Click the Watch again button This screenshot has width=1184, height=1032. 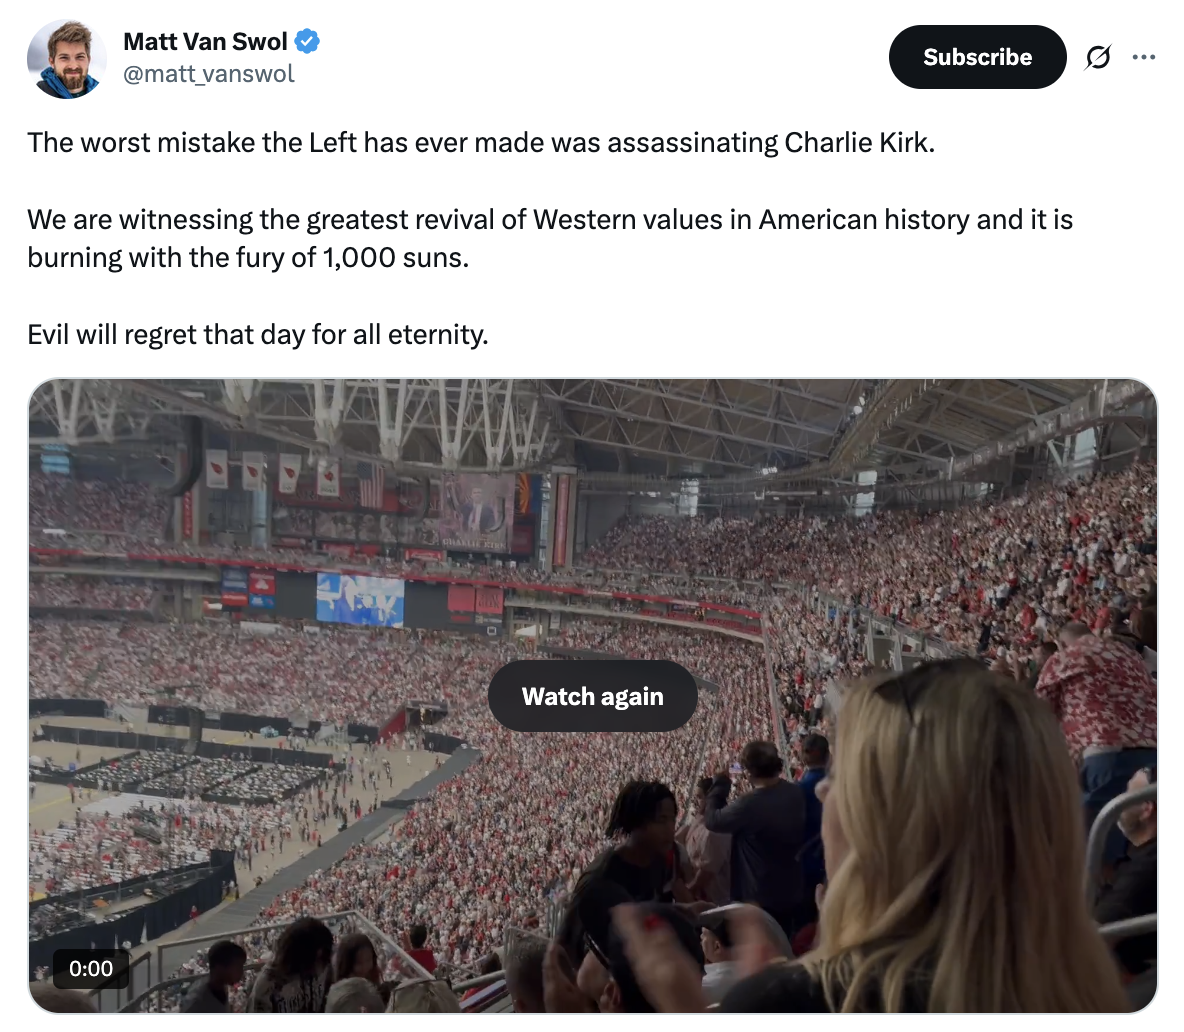(592, 696)
